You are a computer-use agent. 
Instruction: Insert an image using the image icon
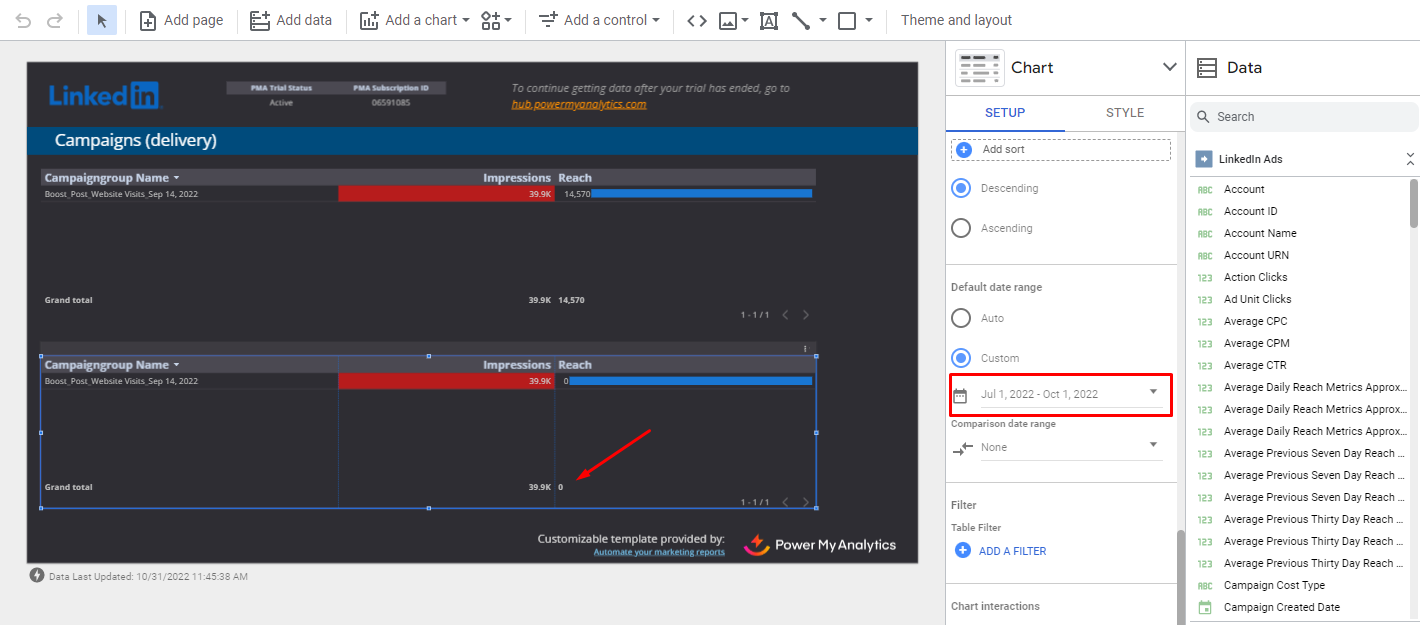point(728,20)
